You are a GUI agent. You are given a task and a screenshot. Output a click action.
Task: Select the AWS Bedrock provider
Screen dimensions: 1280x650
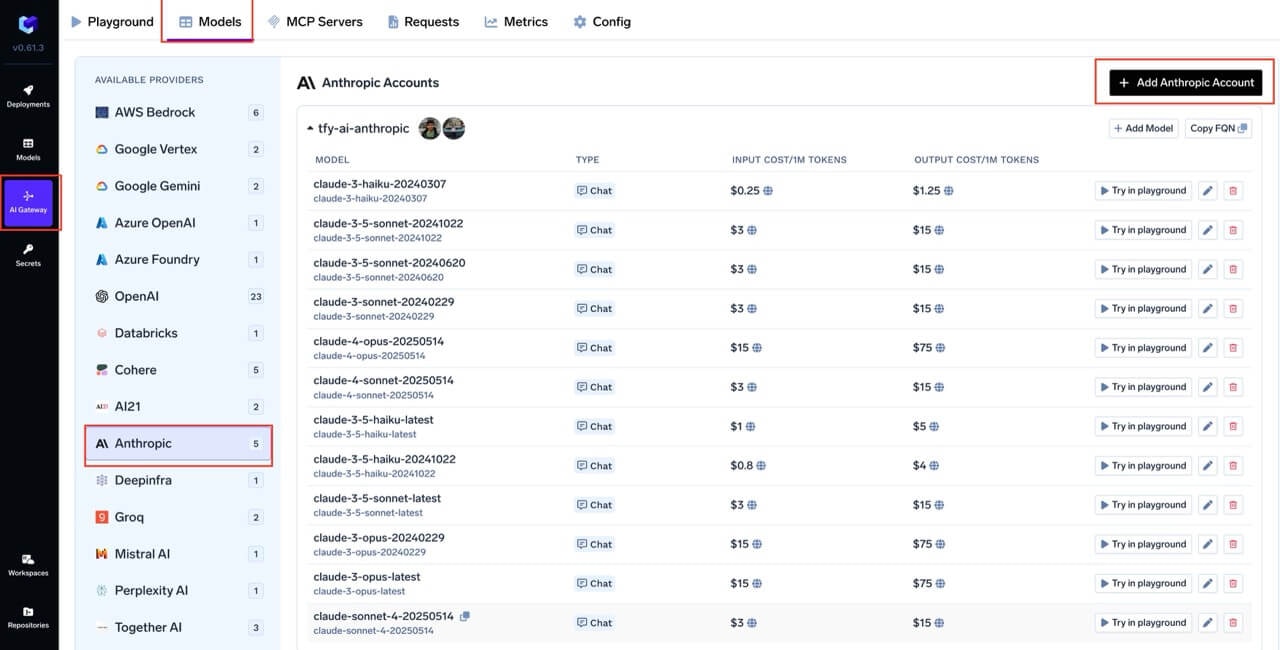[179, 113]
